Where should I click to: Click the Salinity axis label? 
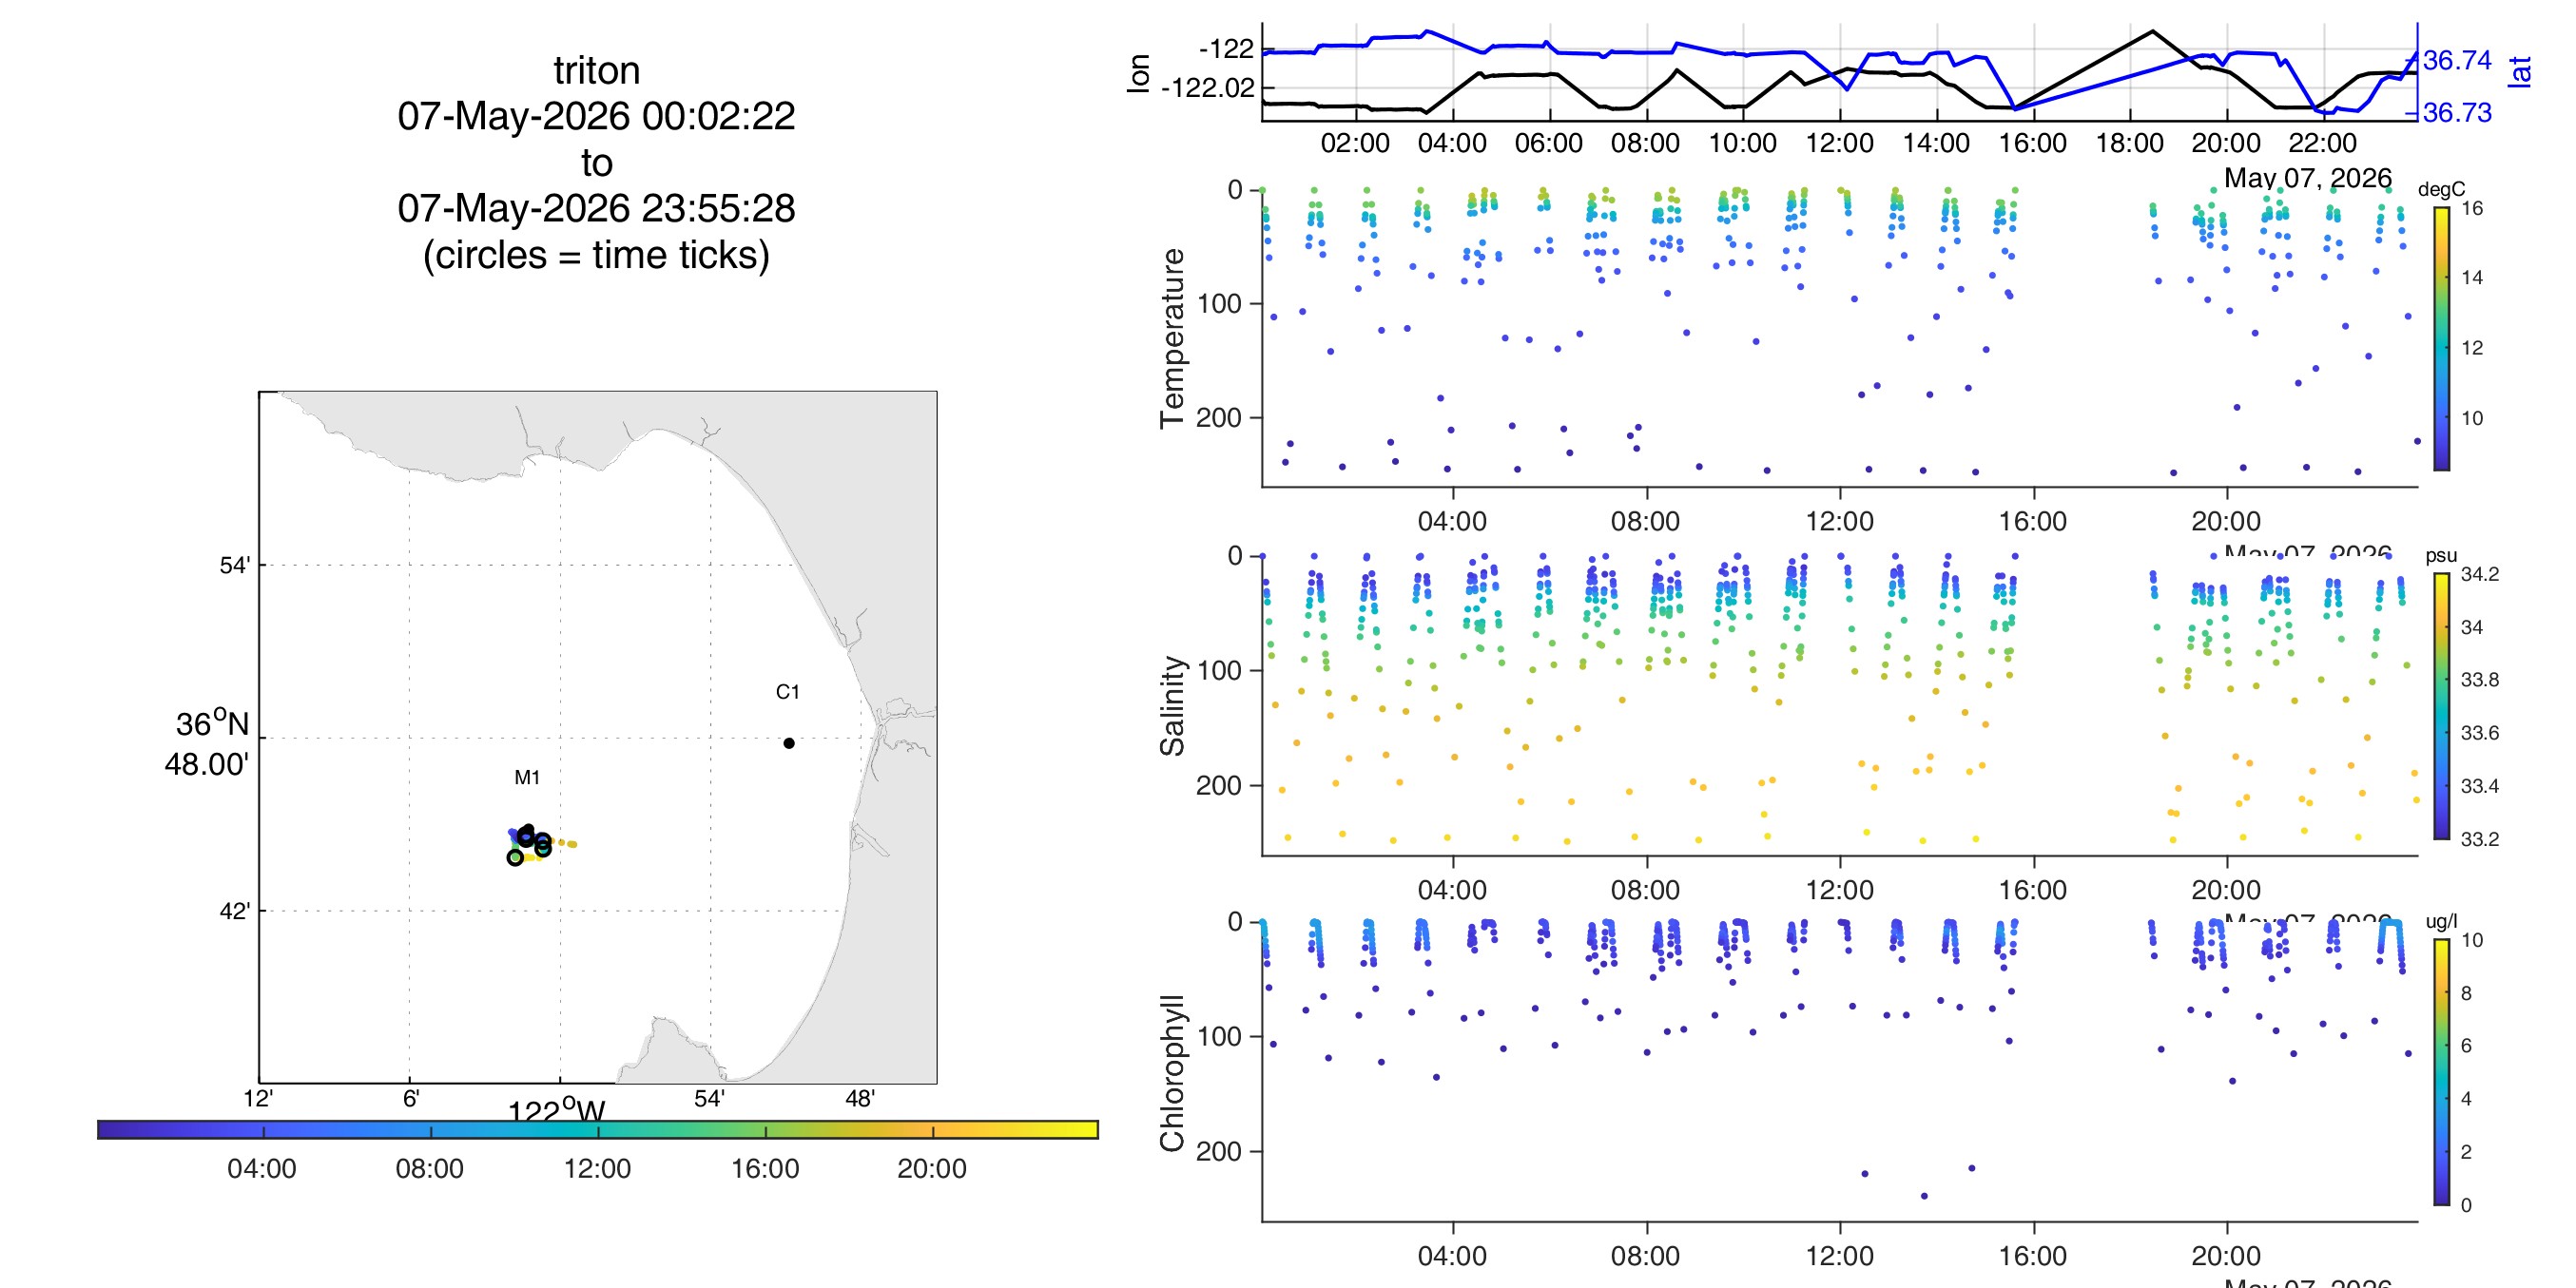click(1172, 706)
